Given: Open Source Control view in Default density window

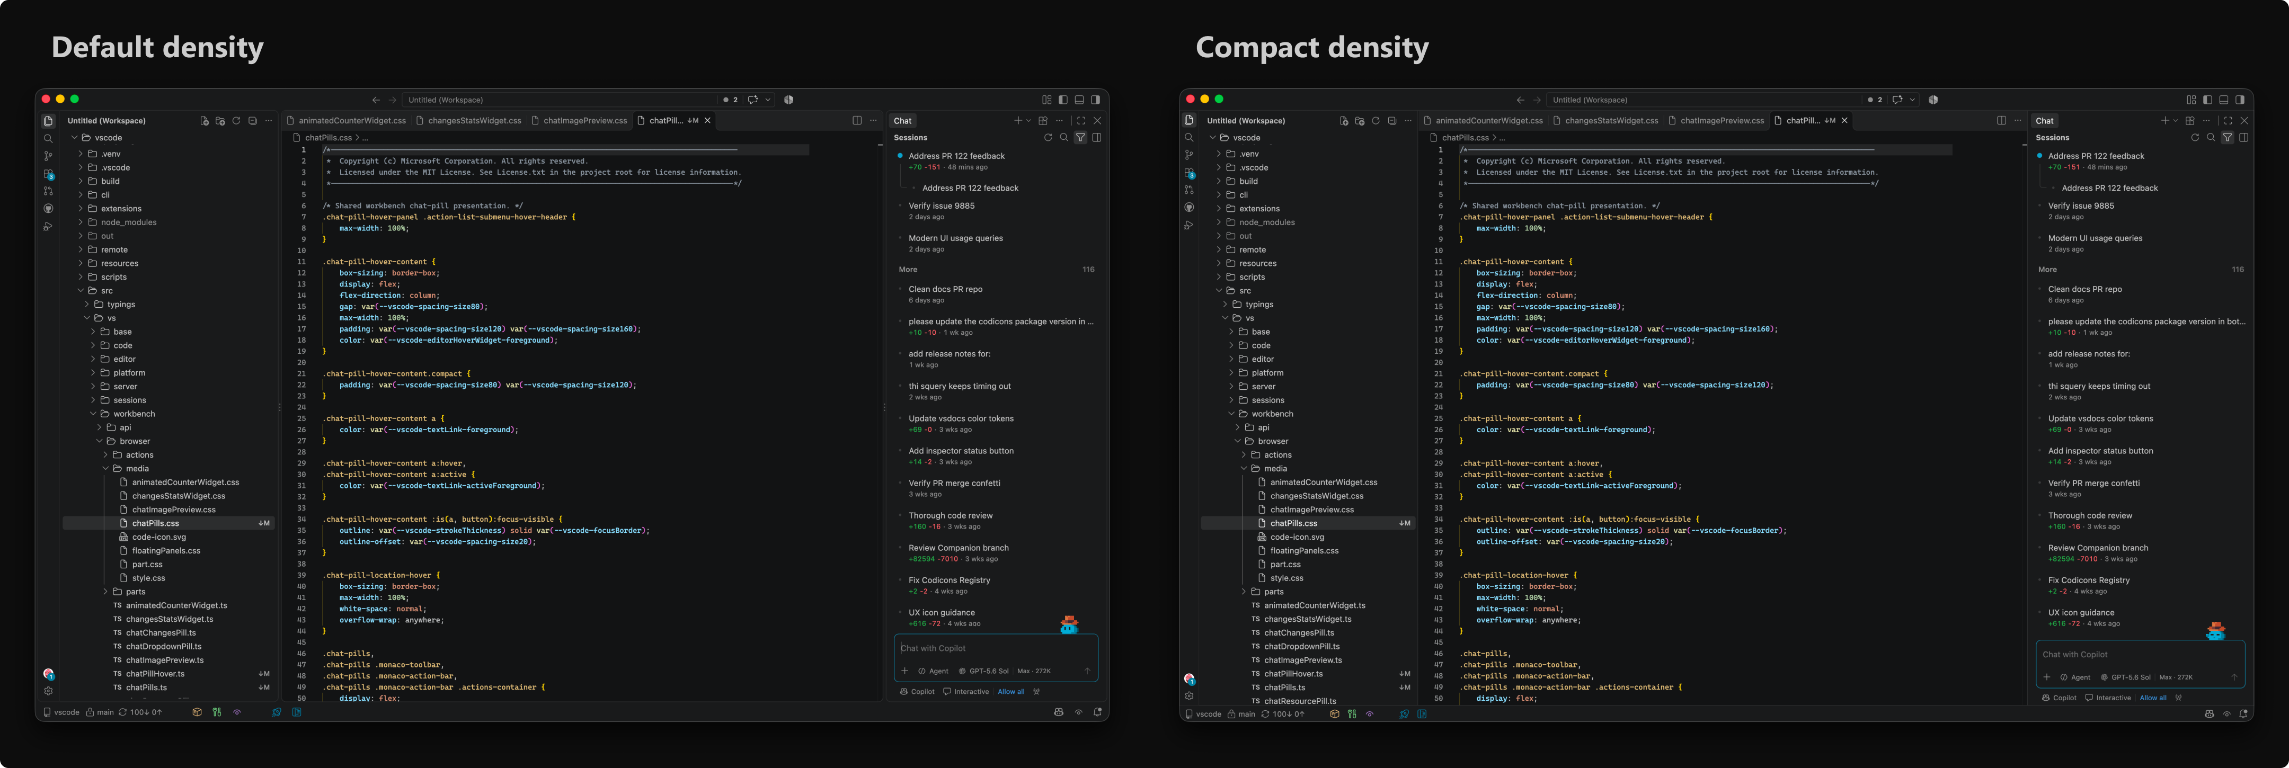Looking at the screenshot, I should pyautogui.click(x=47, y=156).
